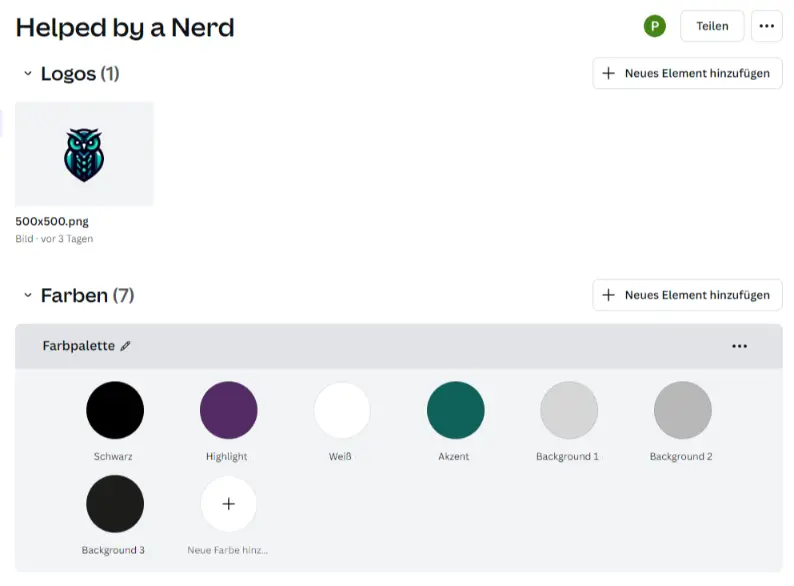Click the owl logo image
This screenshot has height=586, width=794.
[84, 154]
